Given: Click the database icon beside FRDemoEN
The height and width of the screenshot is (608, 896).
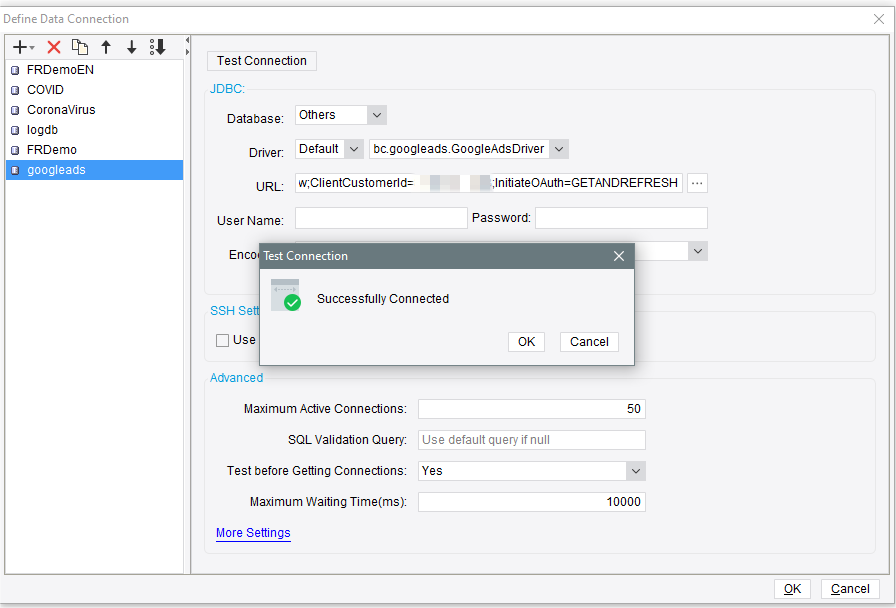Looking at the screenshot, I should pos(14,69).
